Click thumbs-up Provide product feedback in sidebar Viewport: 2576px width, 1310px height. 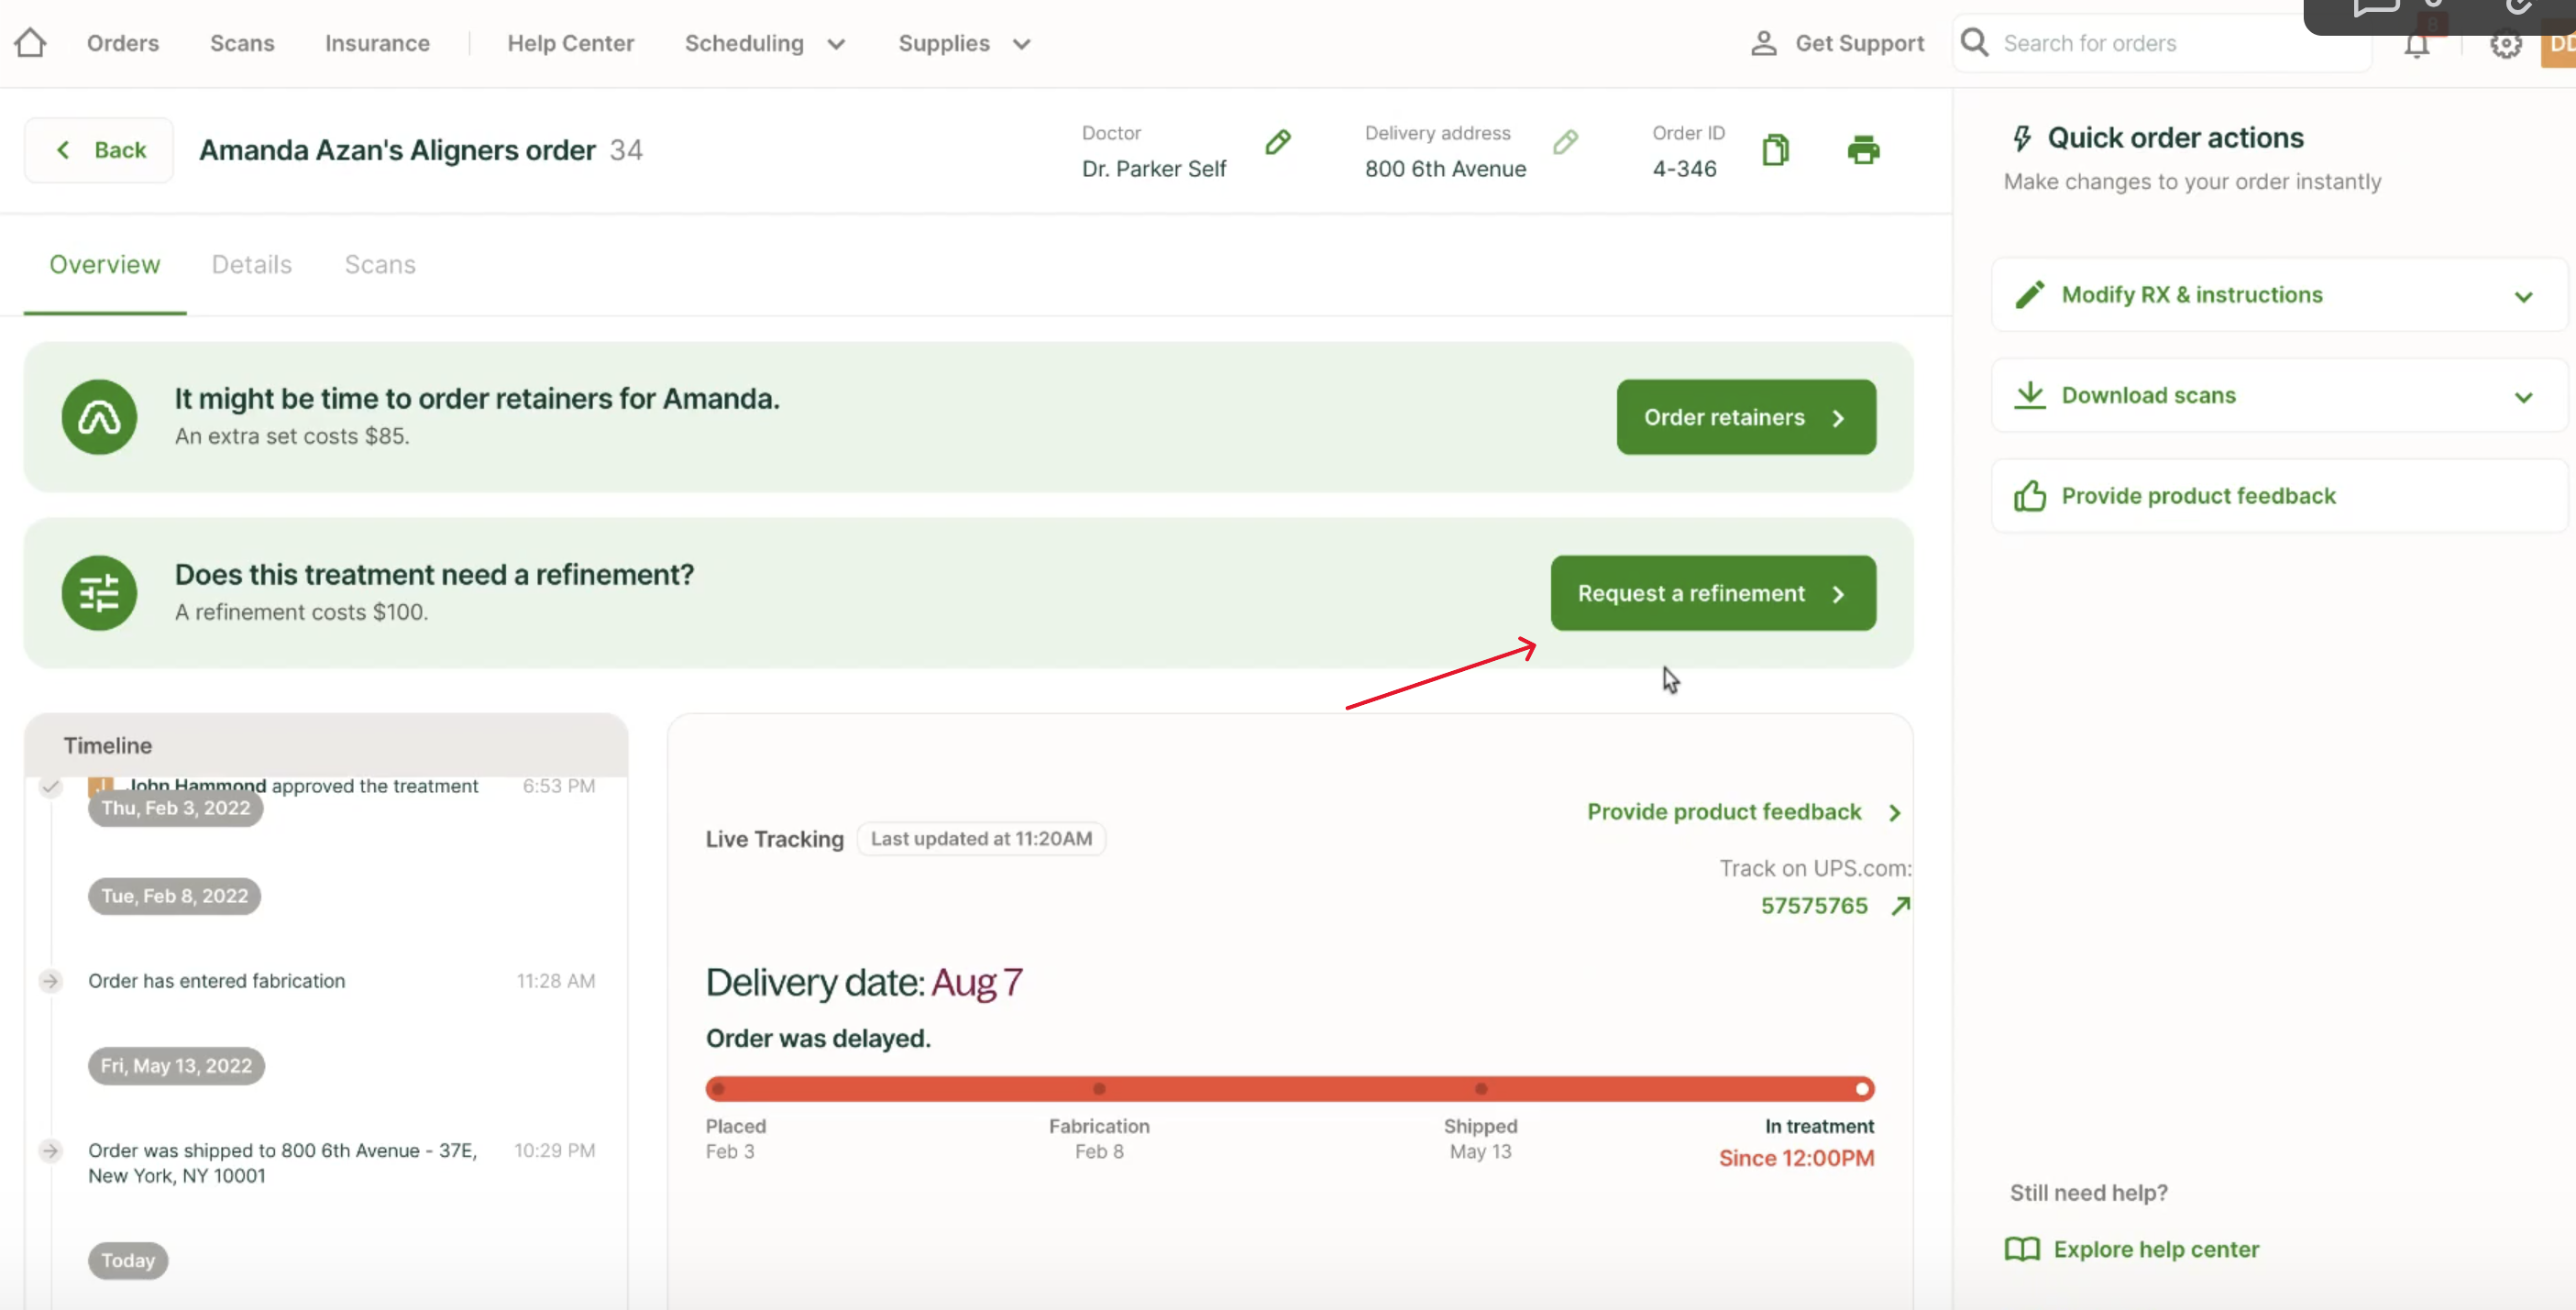pyautogui.click(x=2197, y=496)
